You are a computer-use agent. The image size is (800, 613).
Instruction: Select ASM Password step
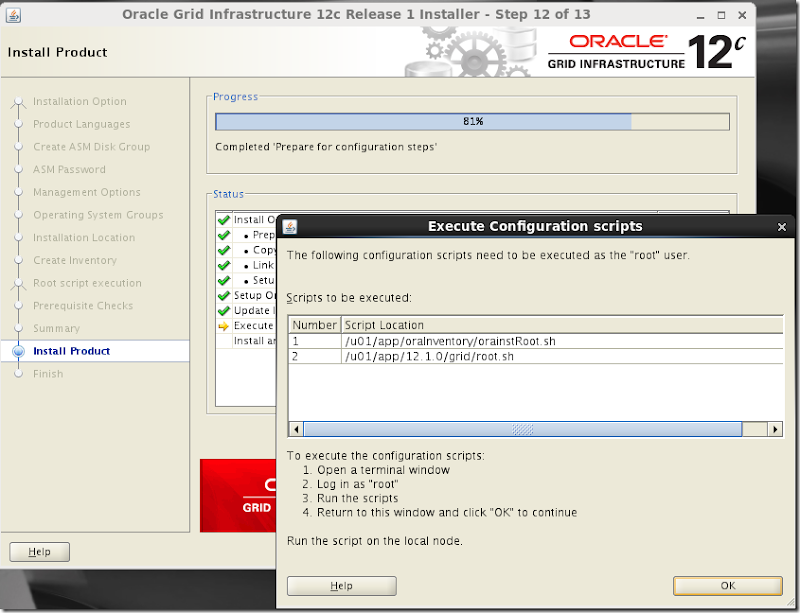click(69, 169)
